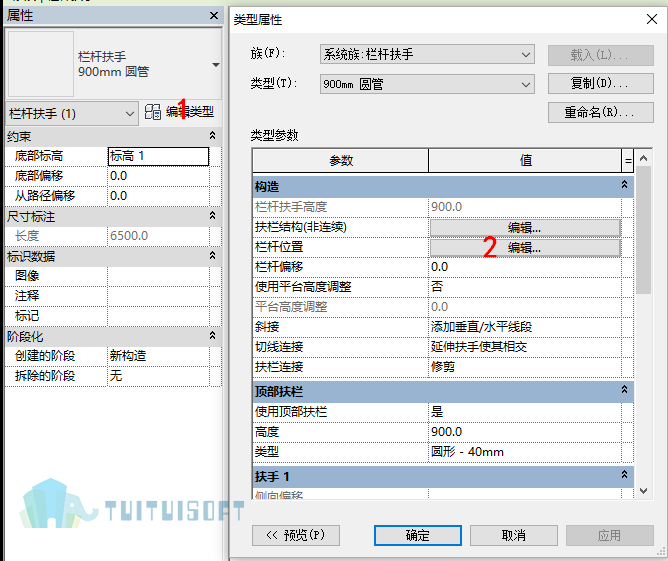Viewport: 668px width, 561px height.
Task: Collapse the 顶部扶栏 parameter group
Action: coord(624,390)
